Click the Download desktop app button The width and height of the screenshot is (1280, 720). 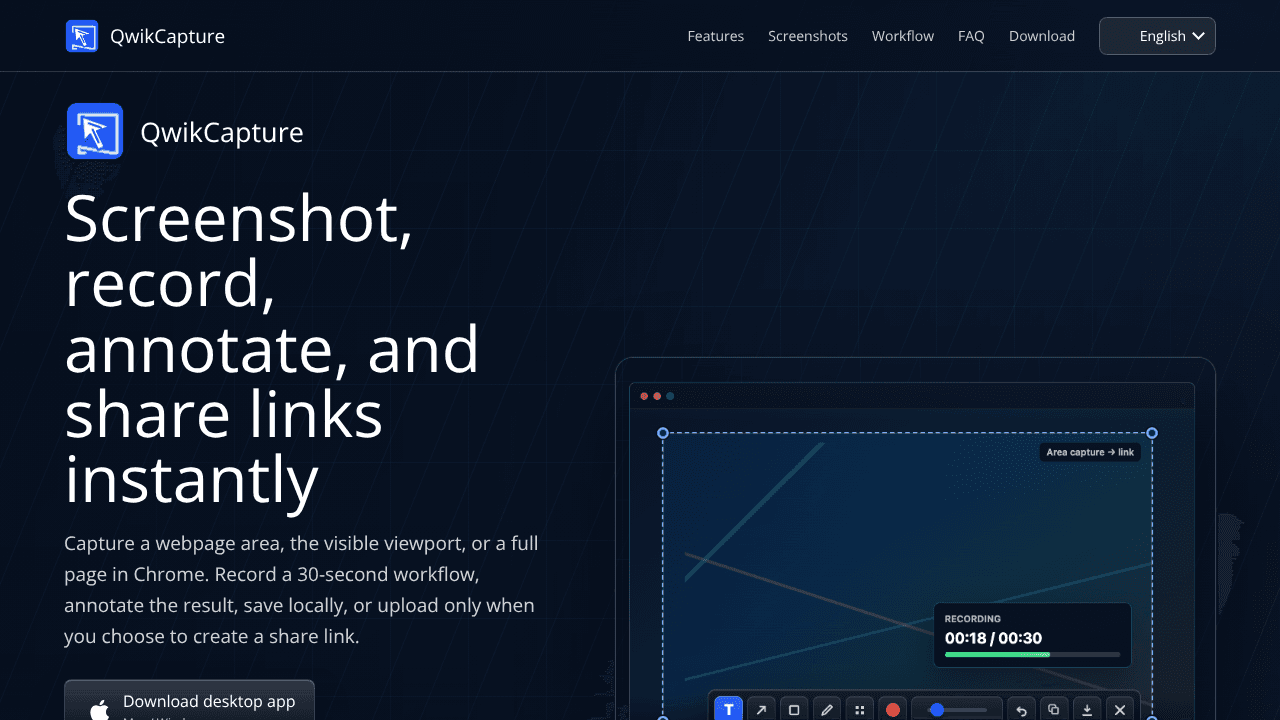pos(189,700)
